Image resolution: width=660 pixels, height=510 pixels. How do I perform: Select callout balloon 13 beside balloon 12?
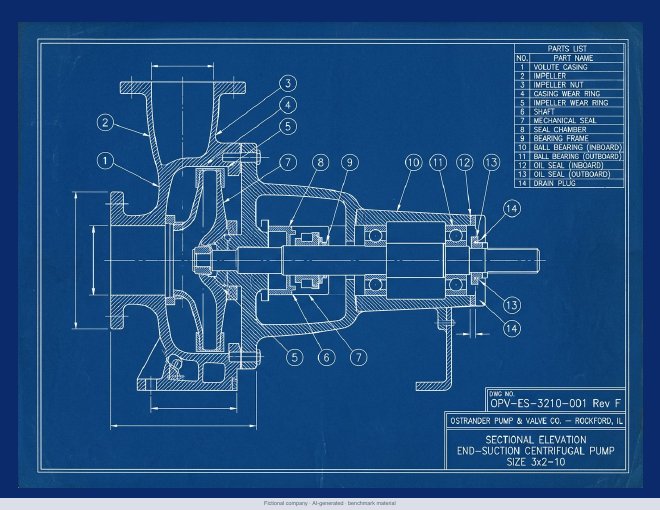click(x=491, y=162)
